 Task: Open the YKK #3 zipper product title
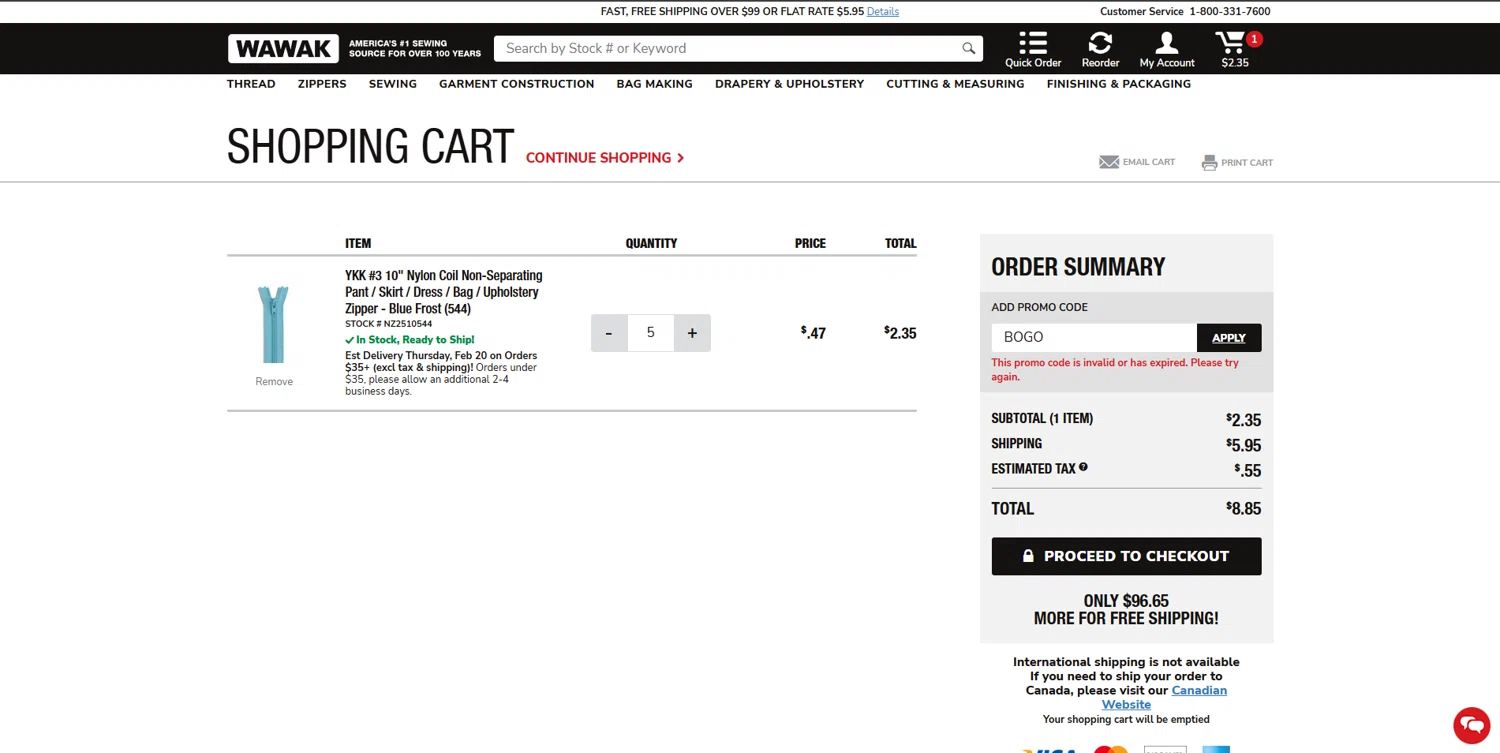click(x=444, y=292)
